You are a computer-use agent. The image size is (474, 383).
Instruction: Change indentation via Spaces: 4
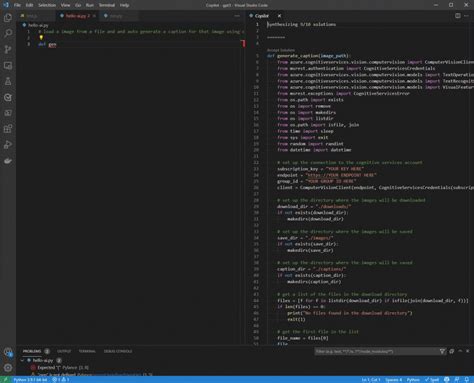(393, 380)
